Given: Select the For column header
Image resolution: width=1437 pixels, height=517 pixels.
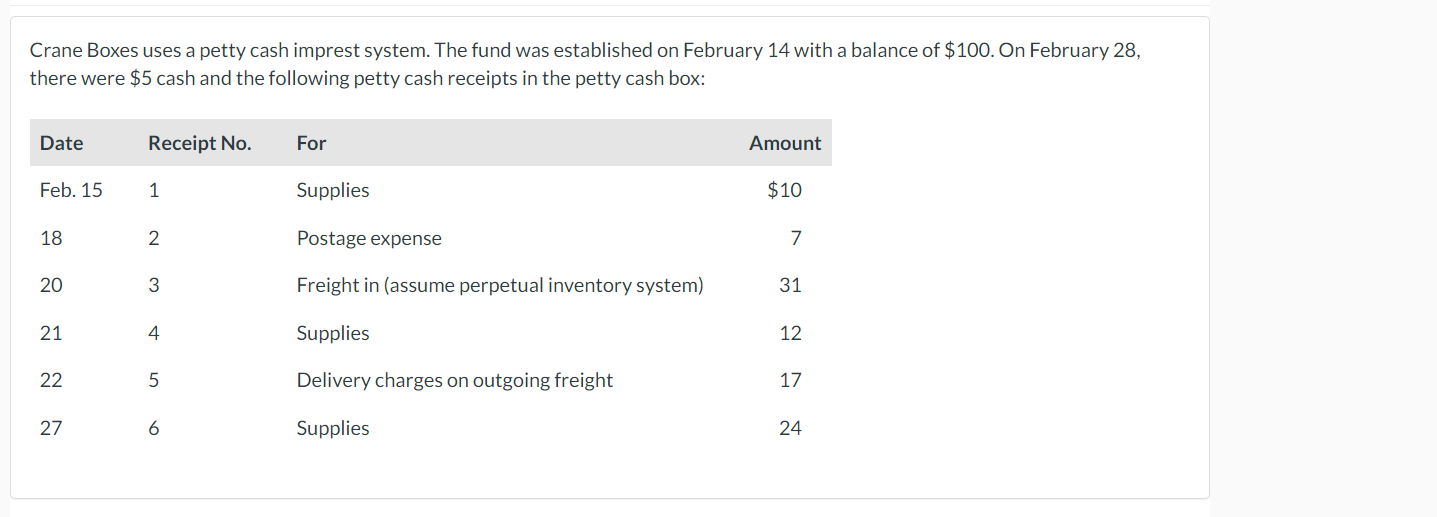Looking at the screenshot, I should tap(311, 143).
